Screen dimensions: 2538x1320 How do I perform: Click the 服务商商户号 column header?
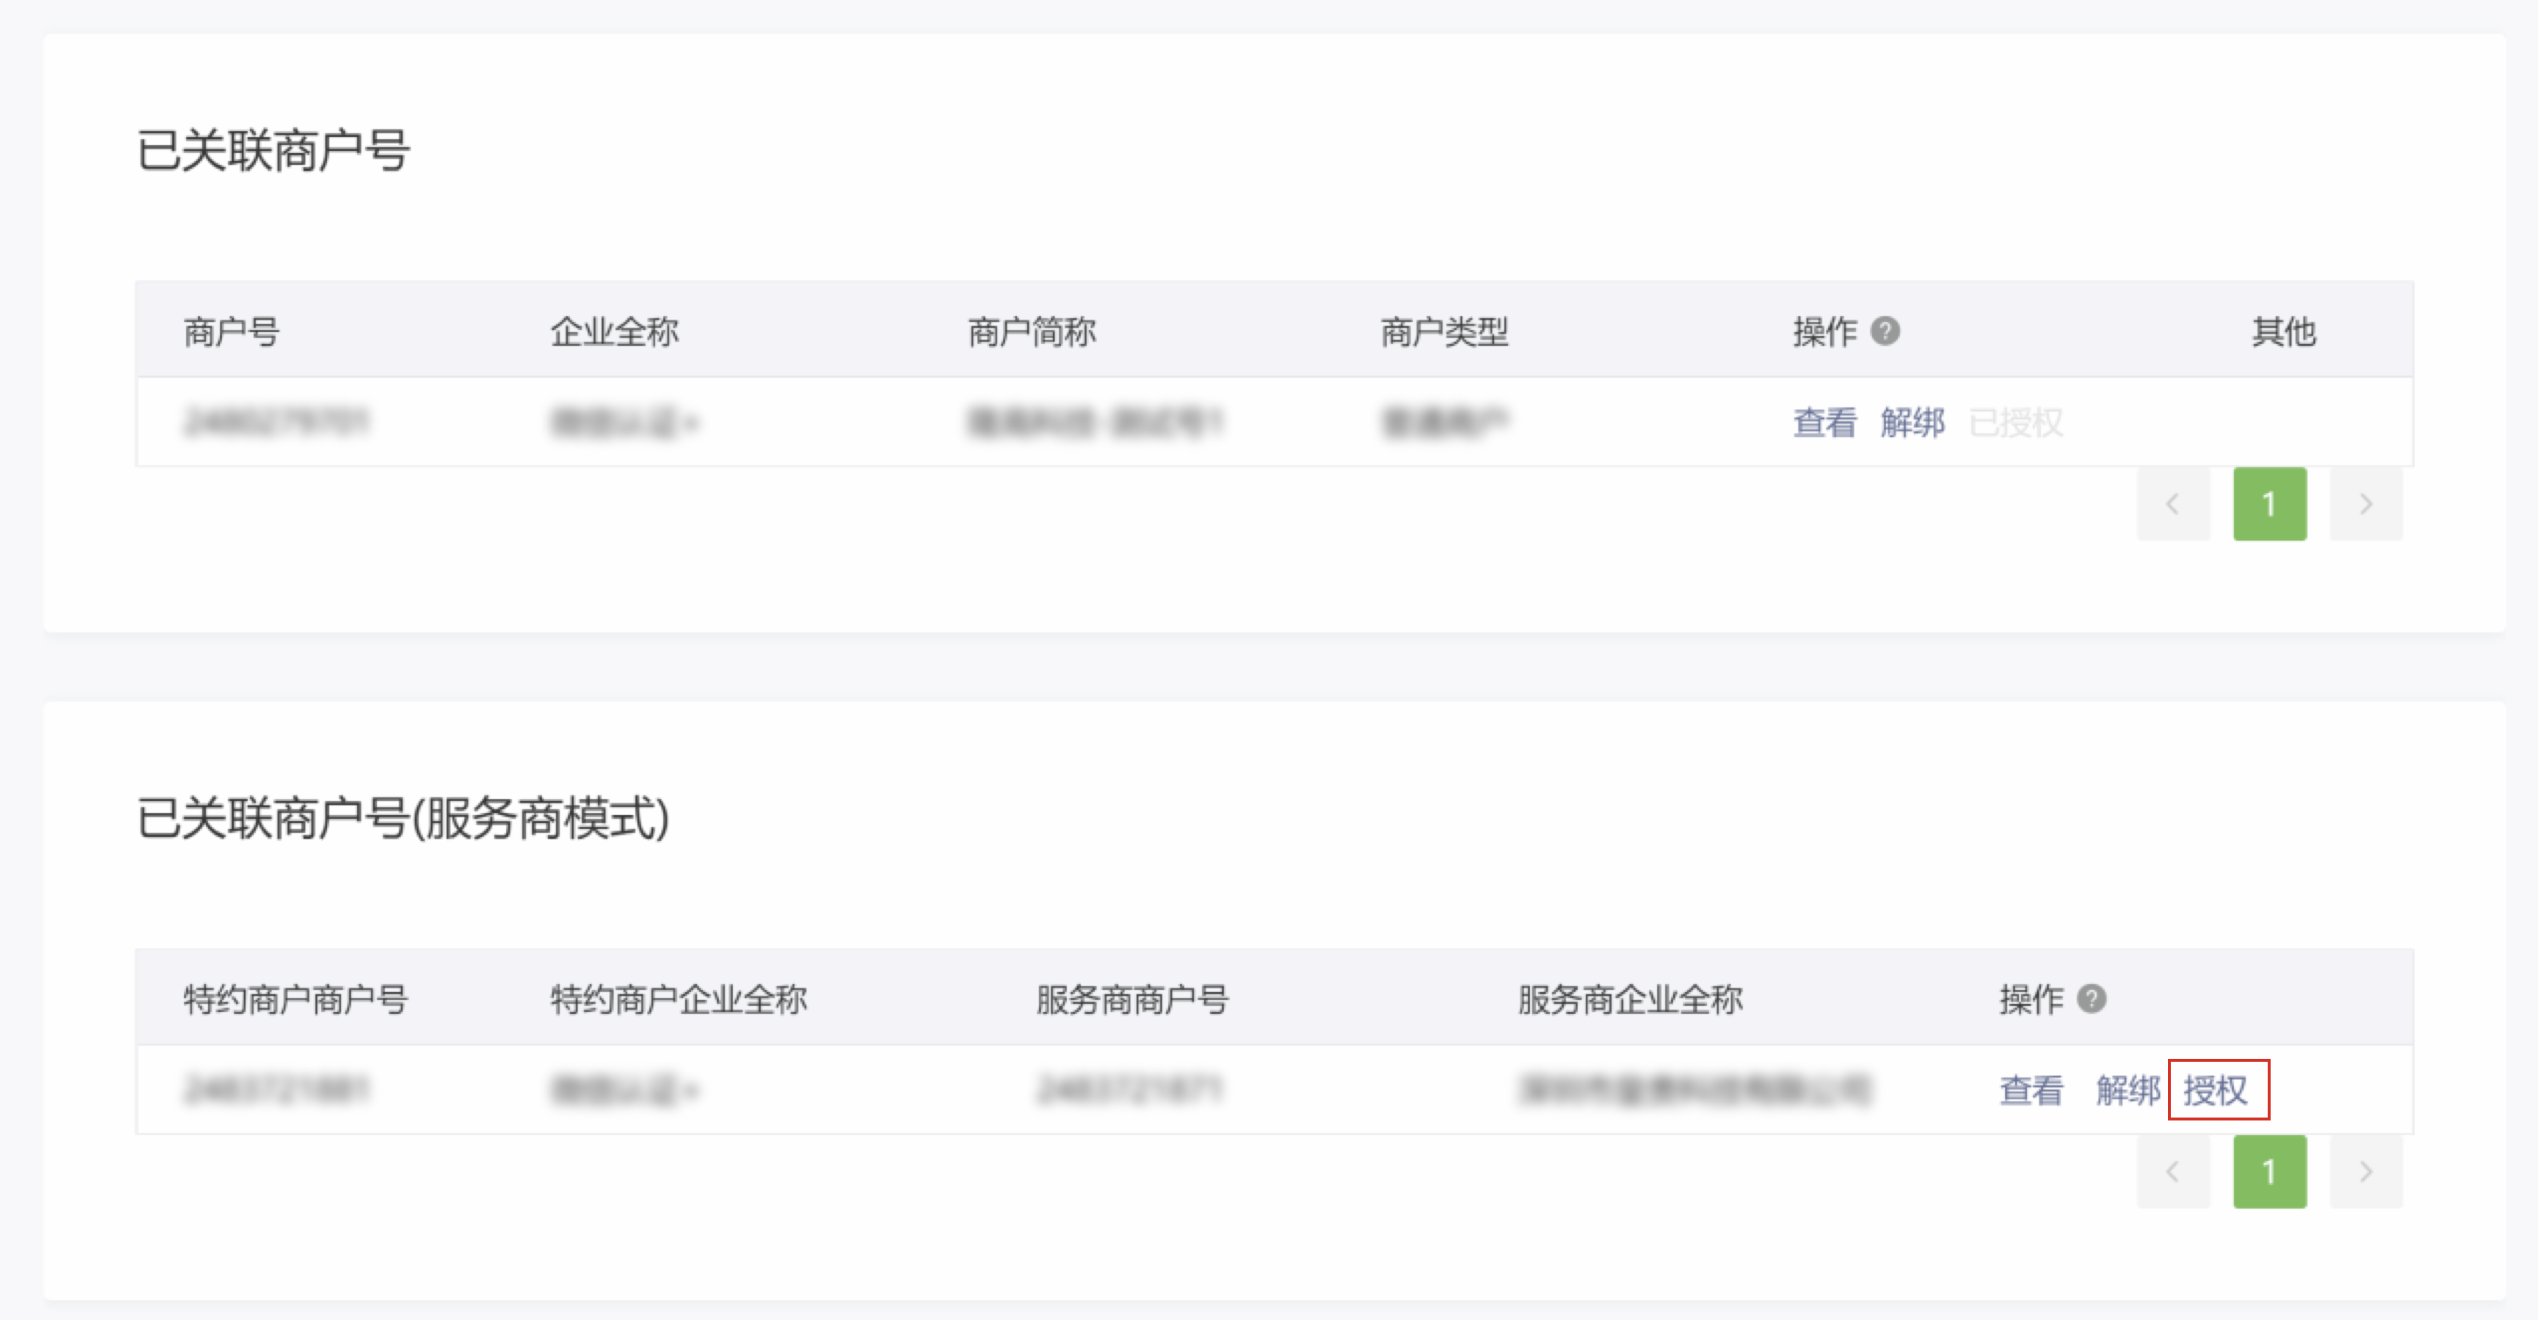click(x=1132, y=998)
